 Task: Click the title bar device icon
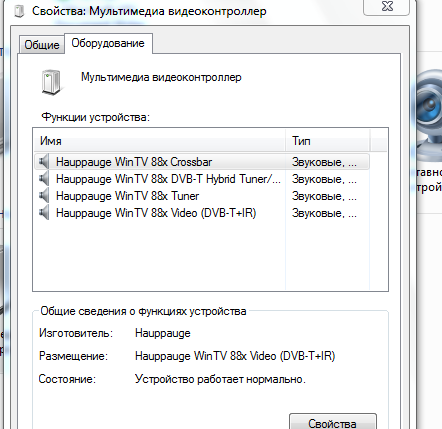coord(20,11)
